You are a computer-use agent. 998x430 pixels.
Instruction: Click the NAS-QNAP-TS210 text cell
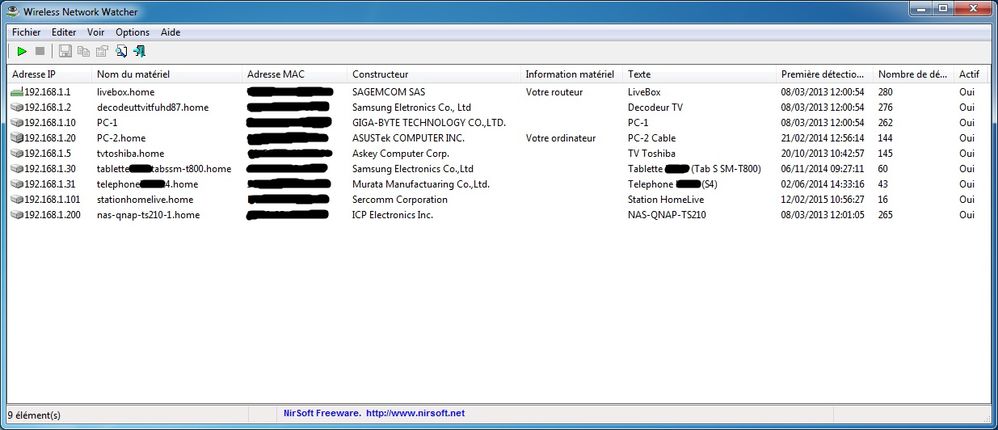(666, 215)
